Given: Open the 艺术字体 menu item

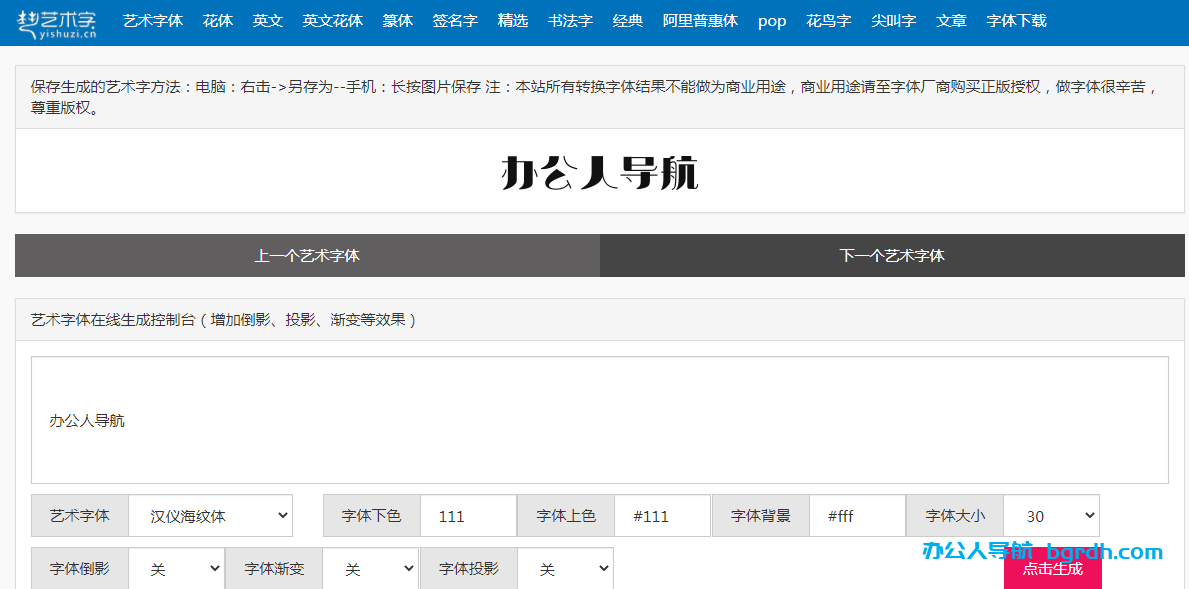Looking at the screenshot, I should pos(153,20).
